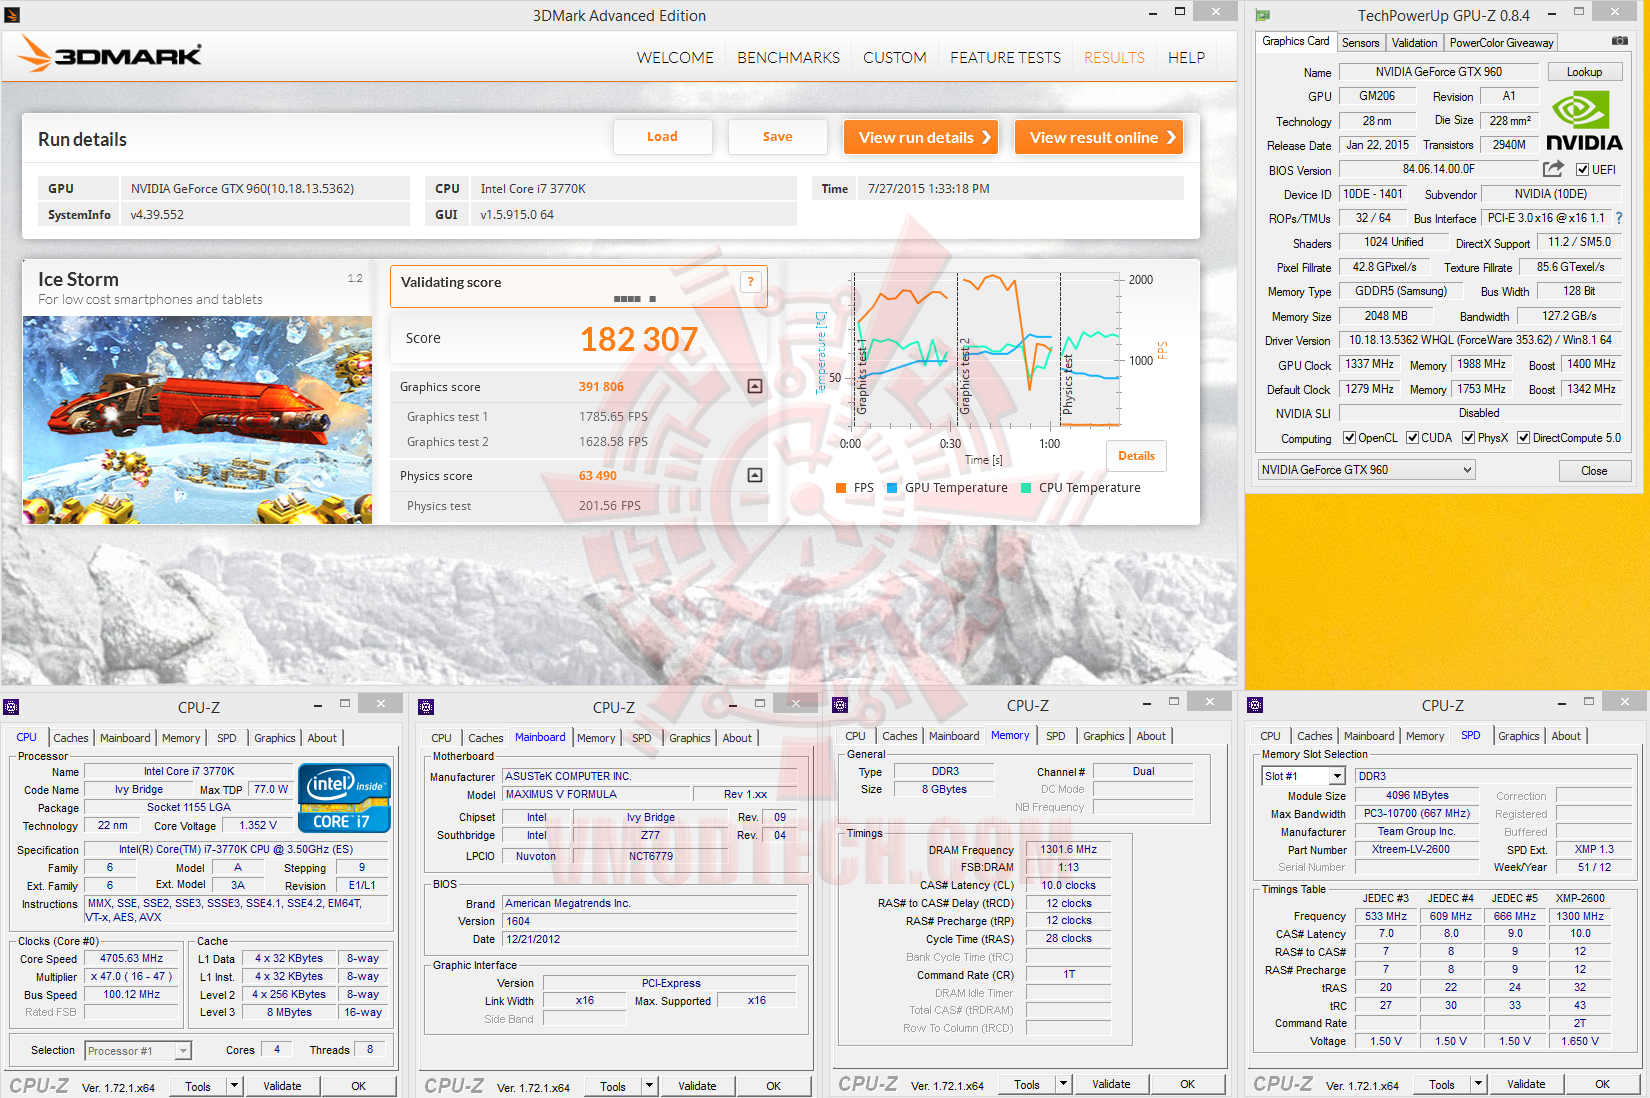Screen dimensions: 1650x1098
Task: Toggle the DirectCompute 5.0 checkbox
Action: pyautogui.click(x=1524, y=438)
